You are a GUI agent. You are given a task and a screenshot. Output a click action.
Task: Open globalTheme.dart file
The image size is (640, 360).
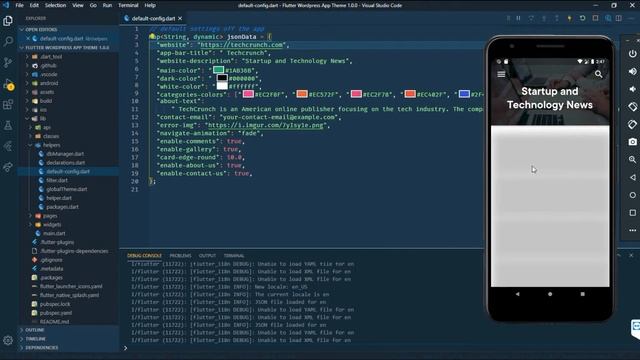pyautogui.click(x=67, y=189)
